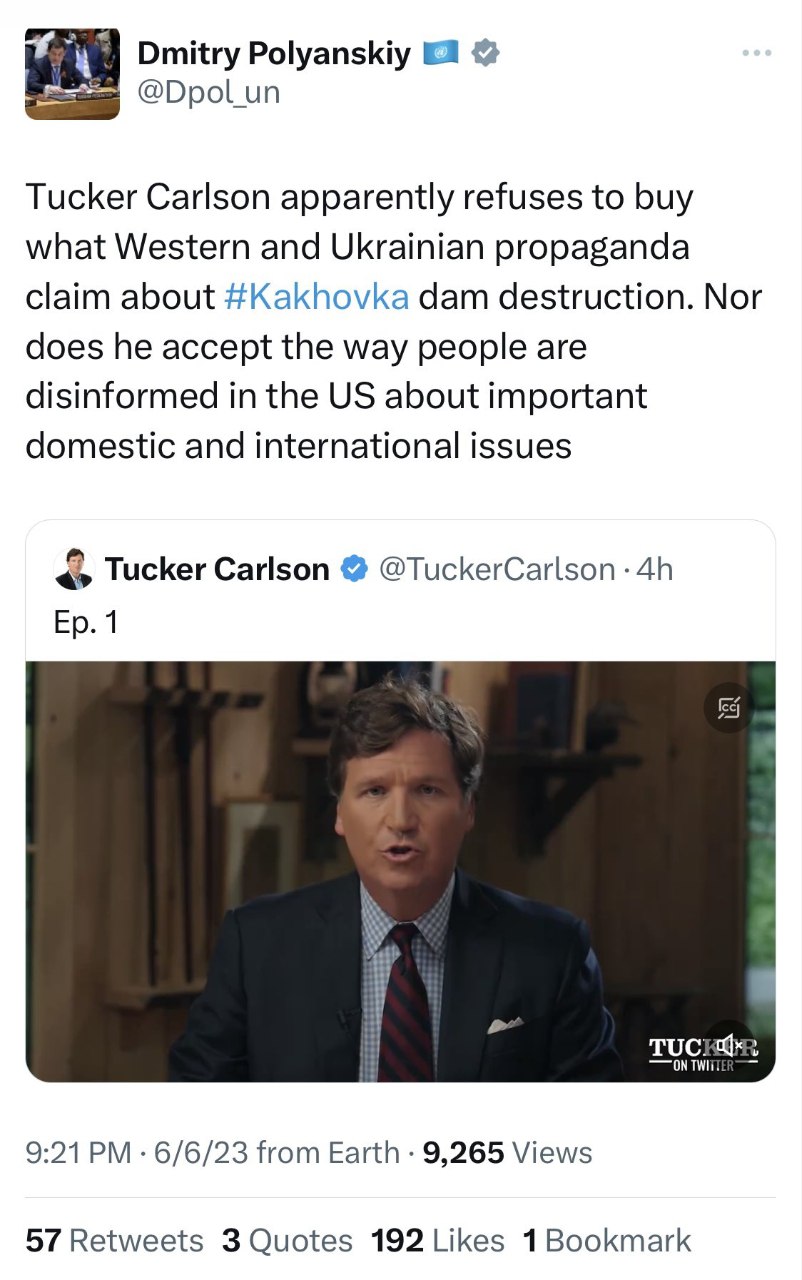Screen dimensions: 802x1280
Task: Unmute the video with the speaker icon
Action: pyautogui.click(x=730, y=1045)
